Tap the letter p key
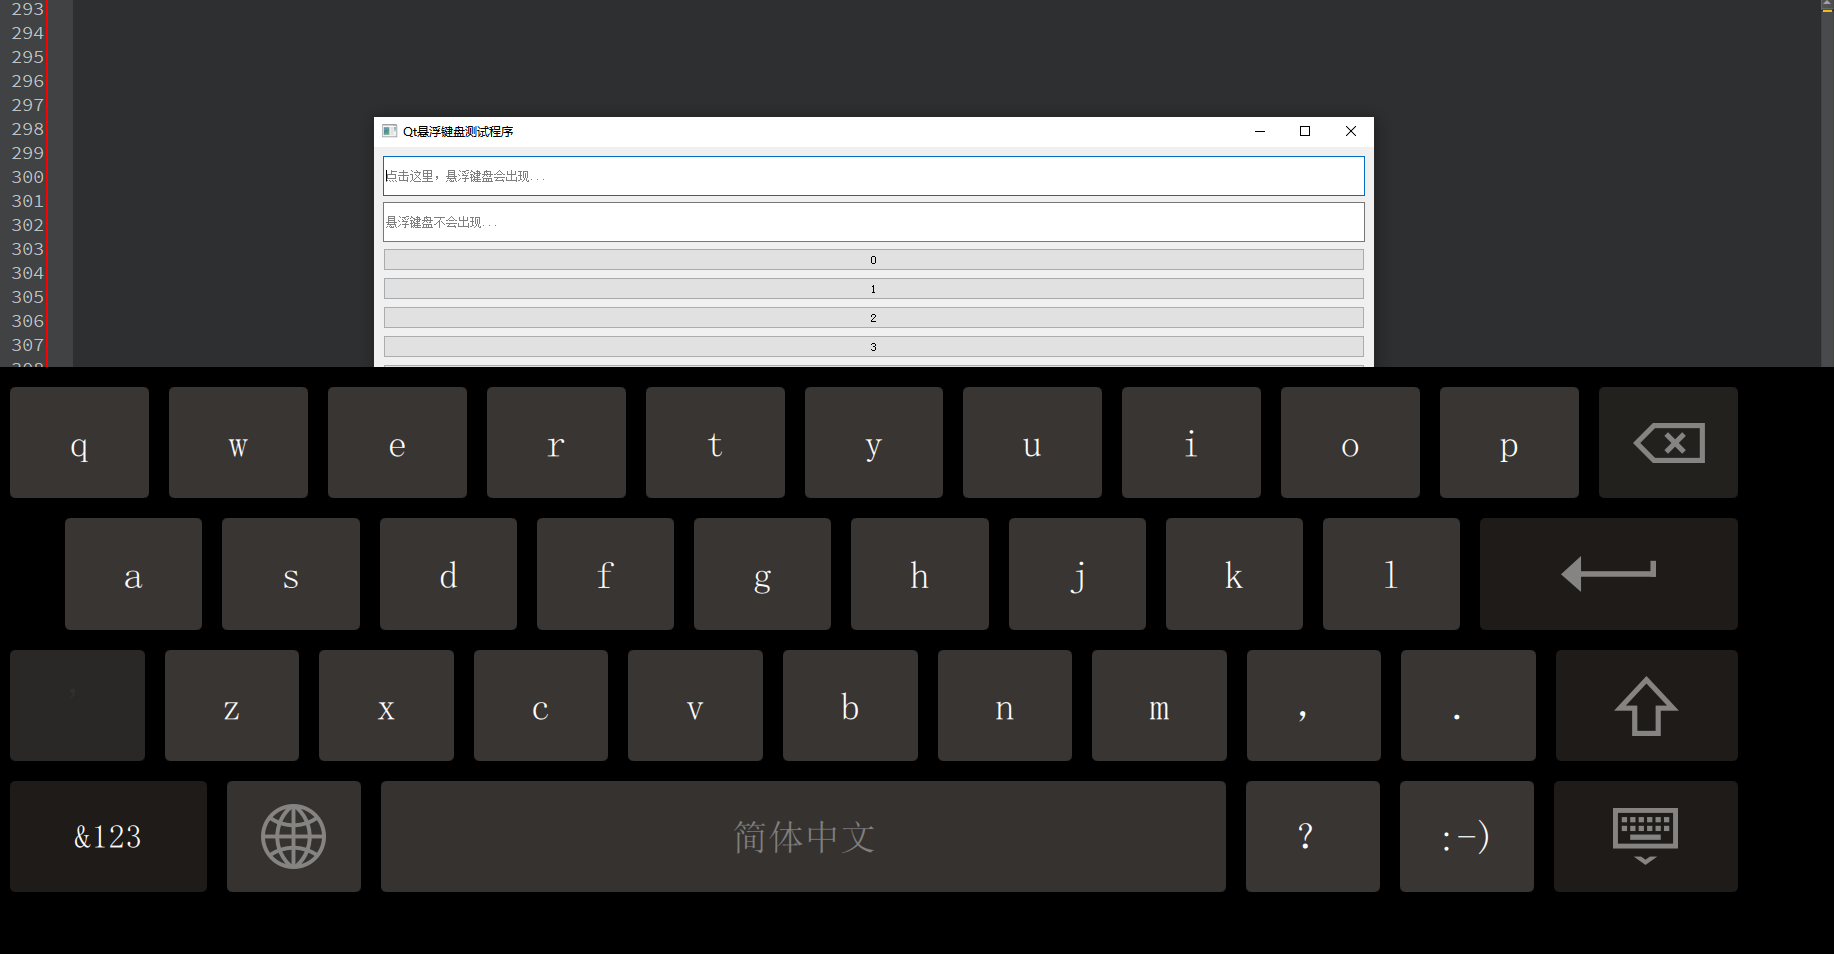The width and height of the screenshot is (1834, 954). click(1509, 443)
